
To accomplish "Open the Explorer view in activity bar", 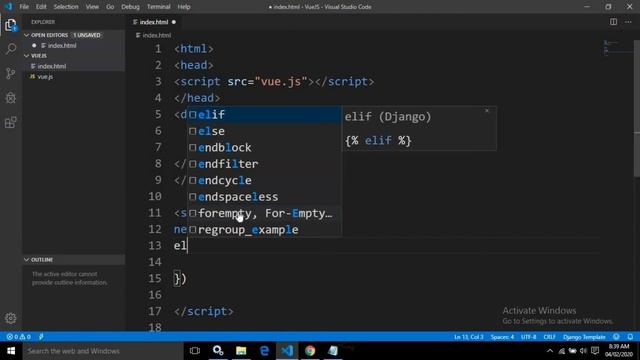I will 11,25.
